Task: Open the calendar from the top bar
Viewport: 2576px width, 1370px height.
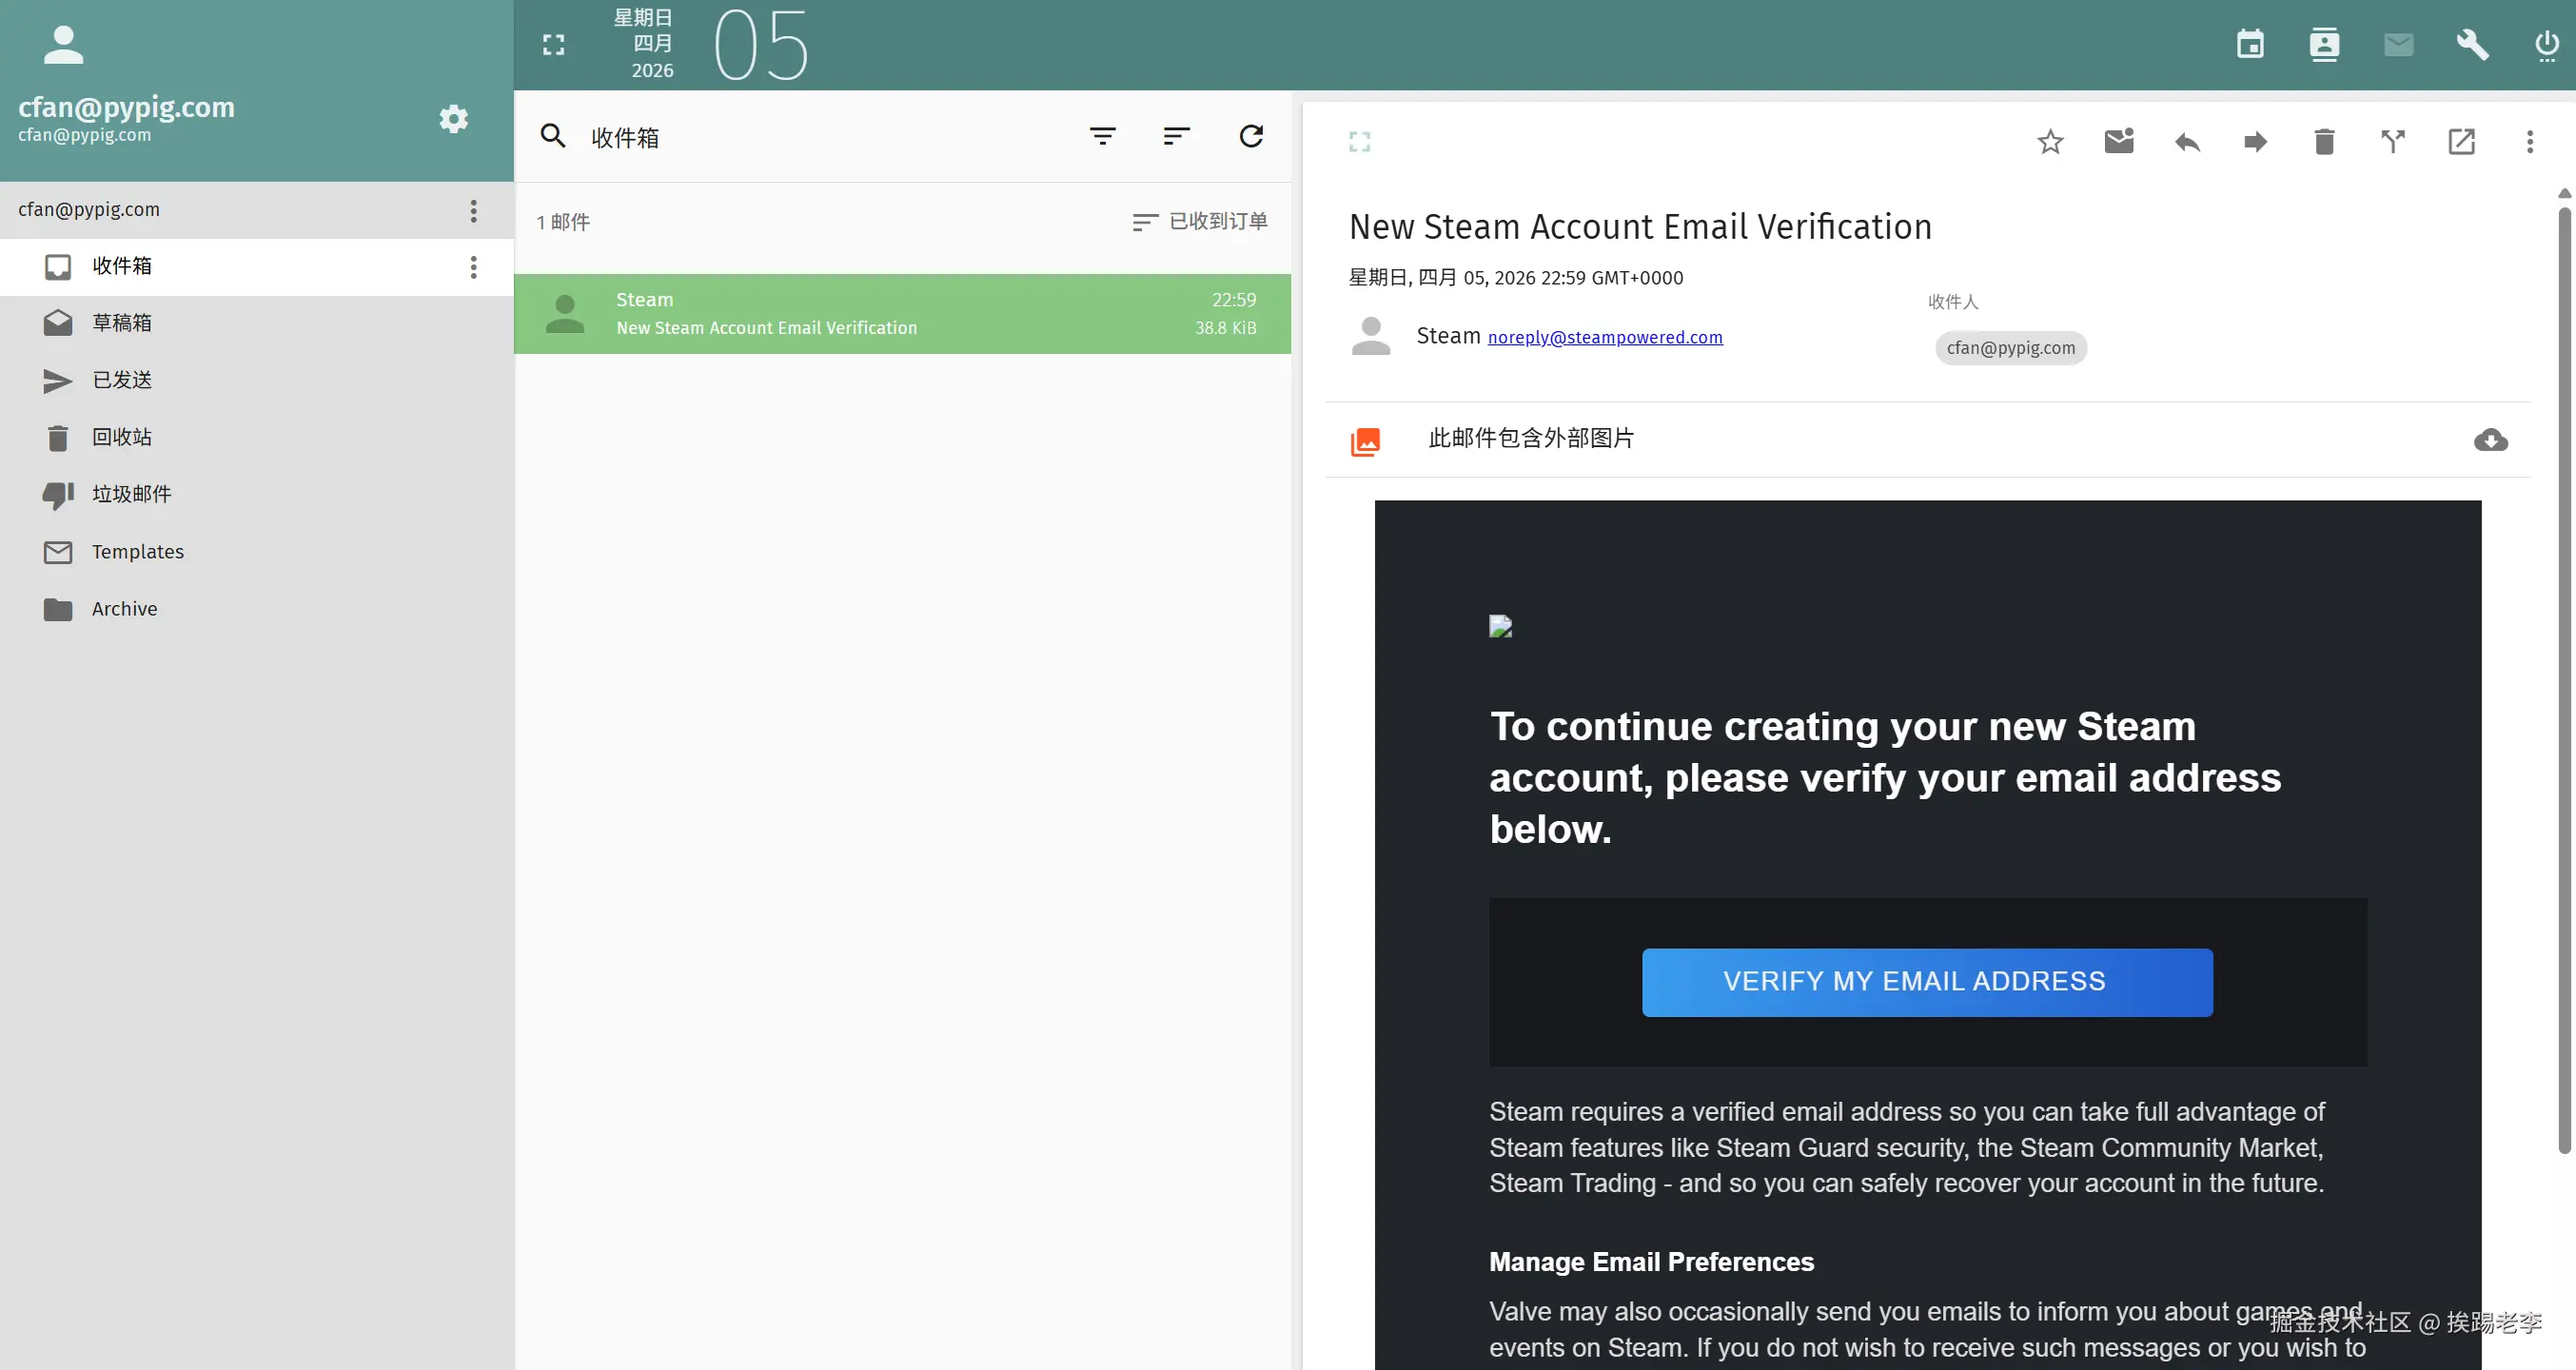Action: [x=2250, y=45]
